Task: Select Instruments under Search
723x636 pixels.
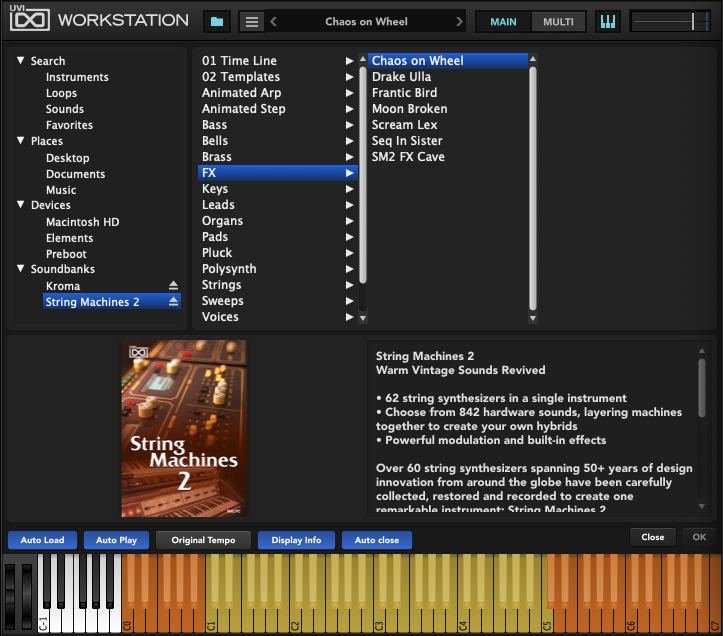Action: point(77,77)
